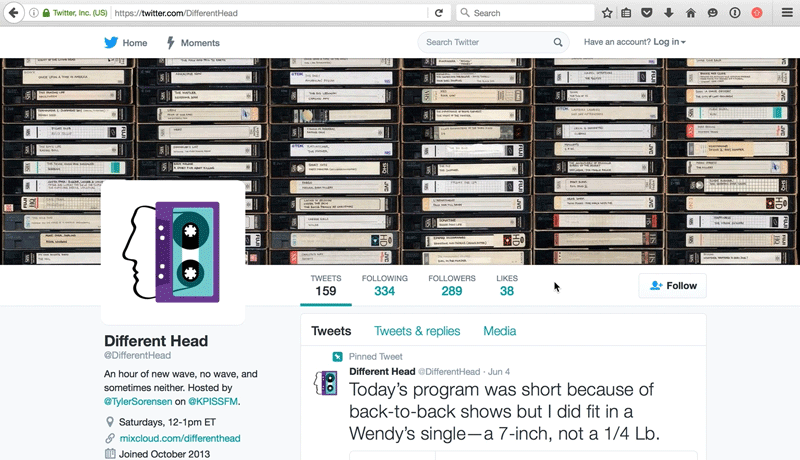
Task: Open downloads arrow icon
Action: click(668, 13)
